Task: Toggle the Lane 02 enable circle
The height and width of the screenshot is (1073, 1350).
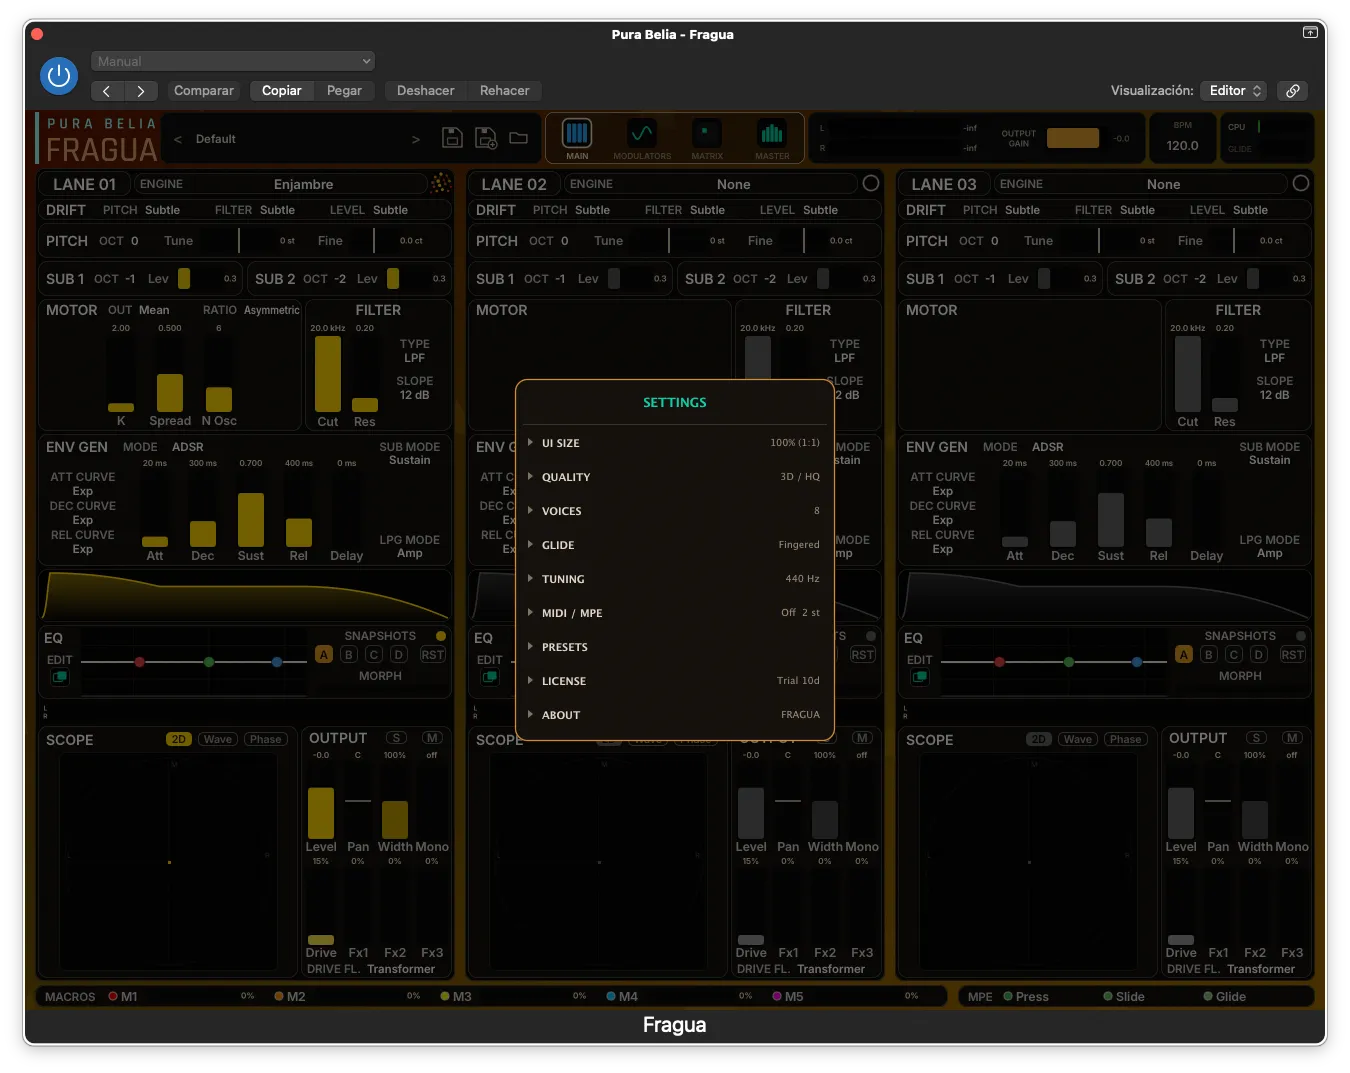Action: (x=871, y=183)
